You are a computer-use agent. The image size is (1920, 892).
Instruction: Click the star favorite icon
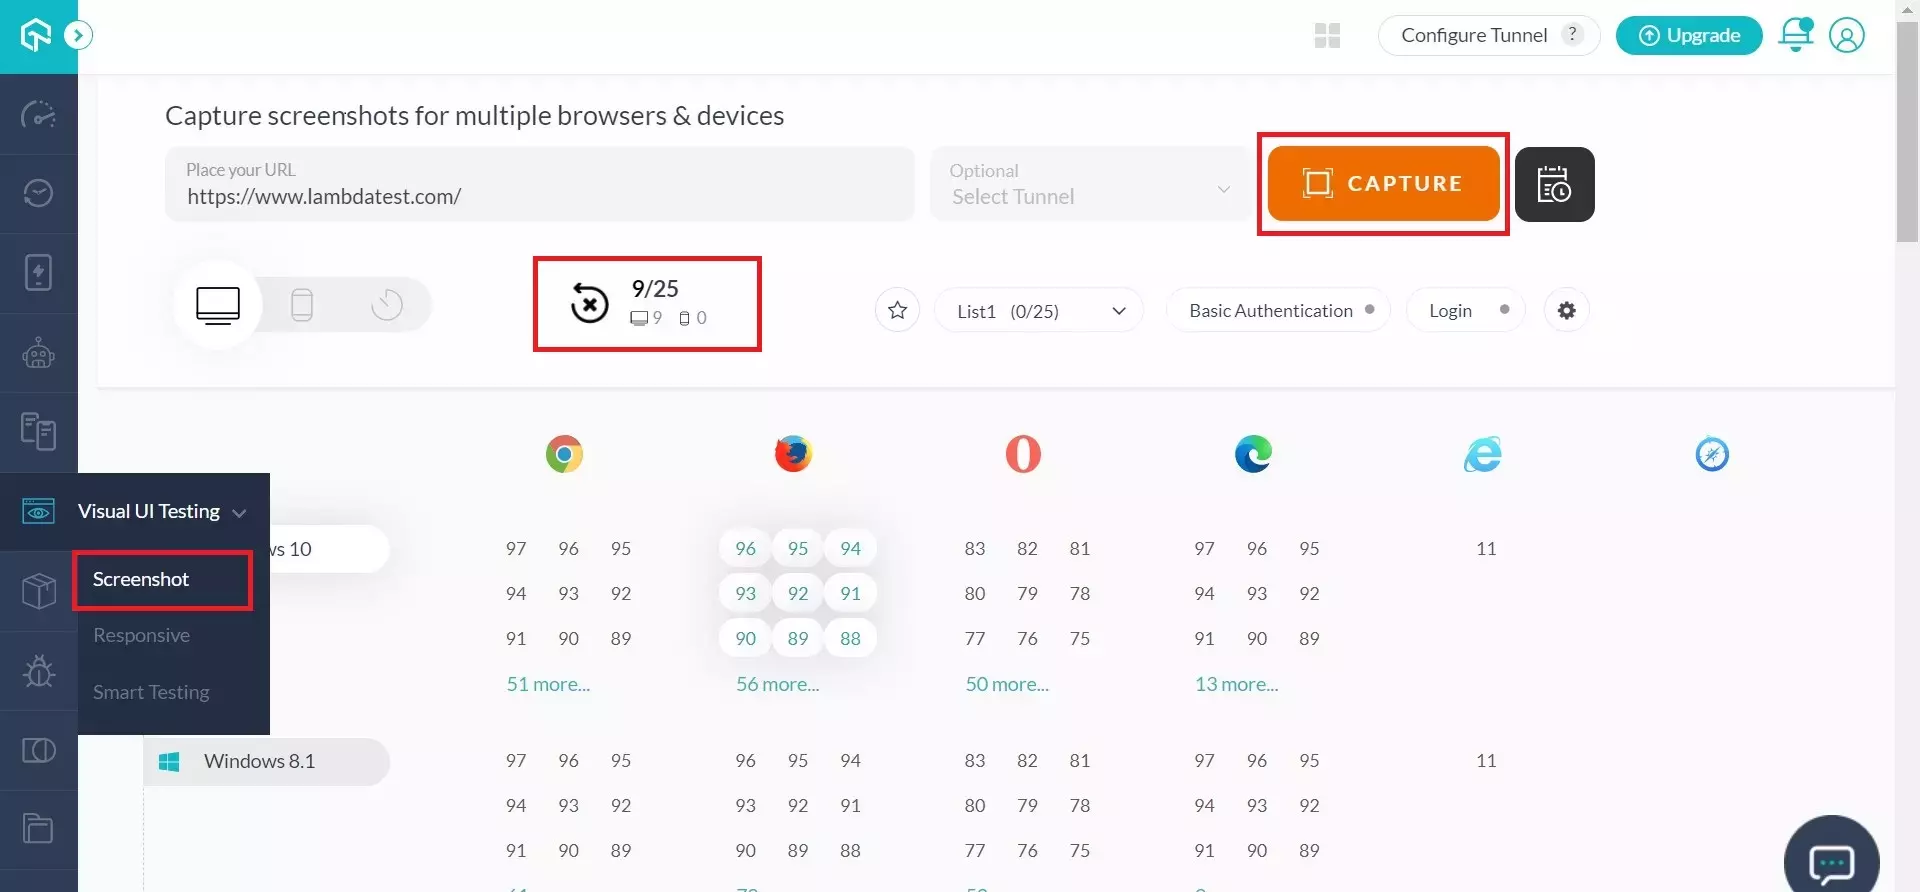897,310
